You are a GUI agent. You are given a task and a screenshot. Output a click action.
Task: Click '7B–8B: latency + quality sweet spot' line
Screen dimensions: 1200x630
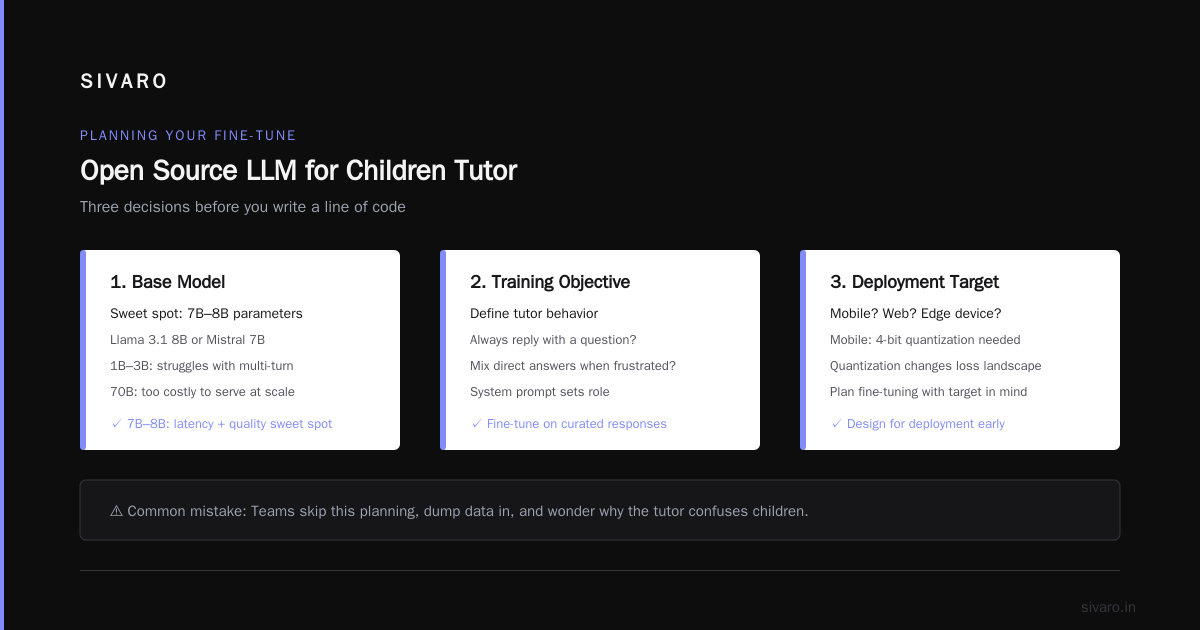221,424
